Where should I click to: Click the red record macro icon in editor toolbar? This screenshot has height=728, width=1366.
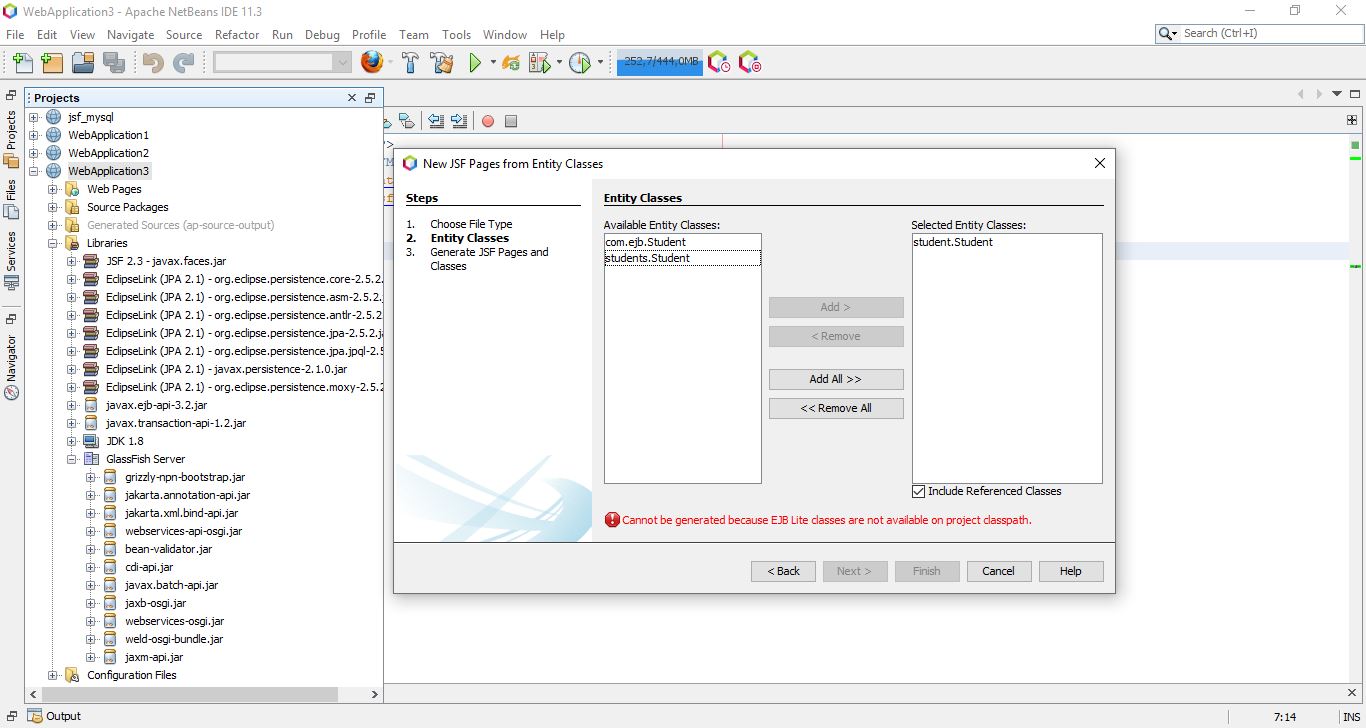click(x=488, y=121)
